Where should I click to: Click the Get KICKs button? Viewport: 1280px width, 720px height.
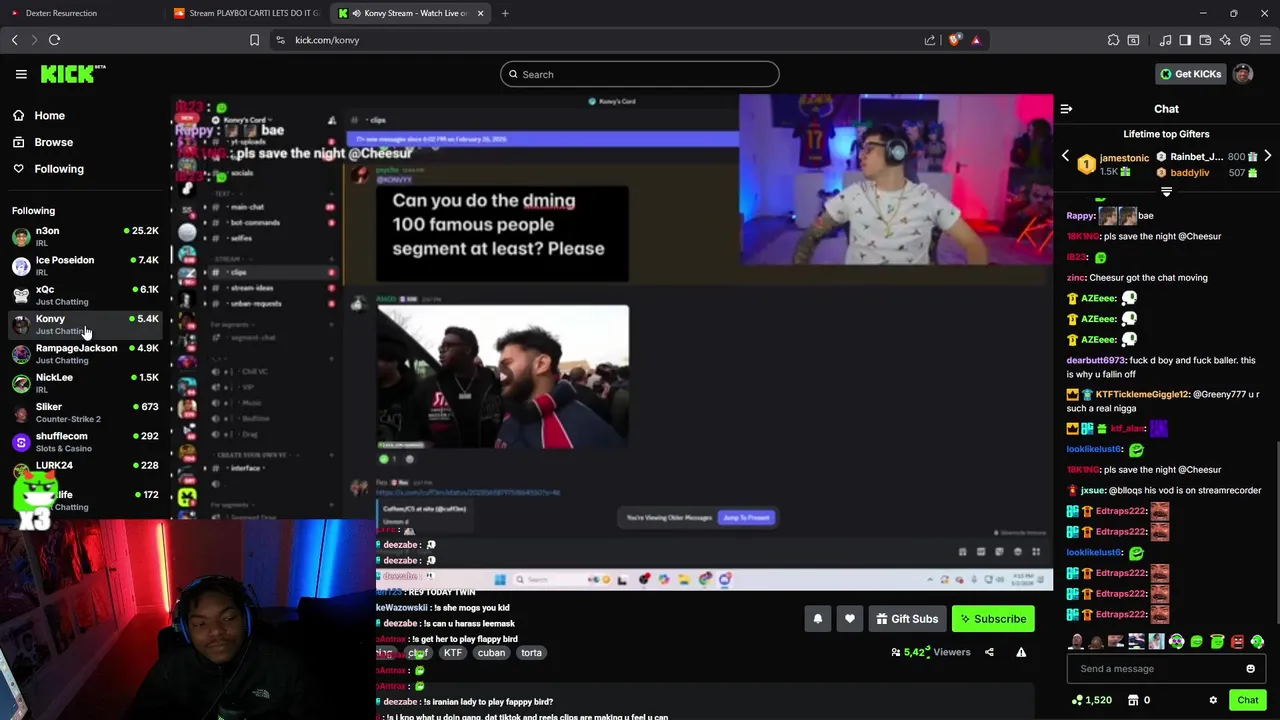(x=1190, y=74)
